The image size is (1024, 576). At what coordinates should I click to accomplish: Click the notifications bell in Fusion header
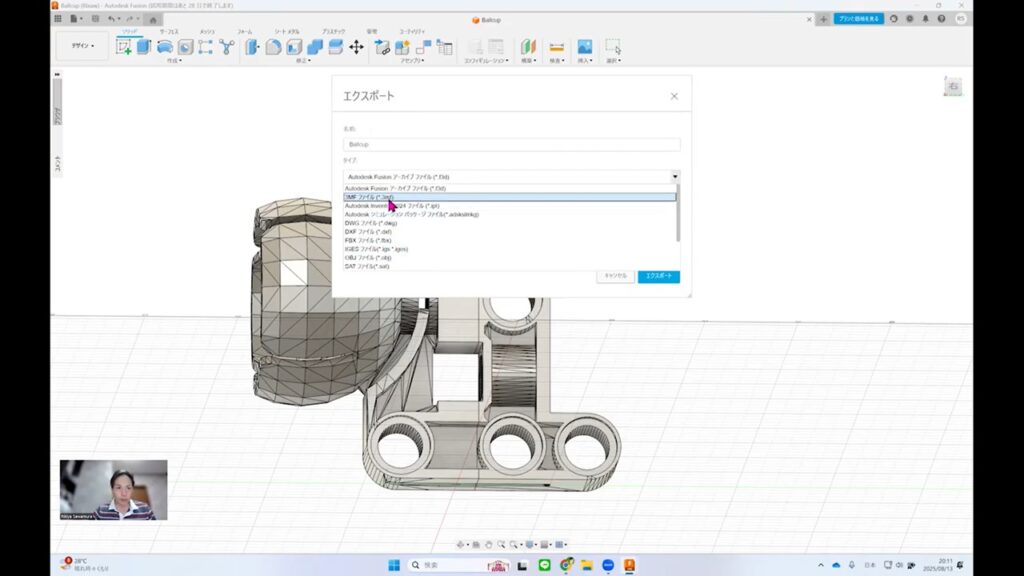(x=925, y=19)
